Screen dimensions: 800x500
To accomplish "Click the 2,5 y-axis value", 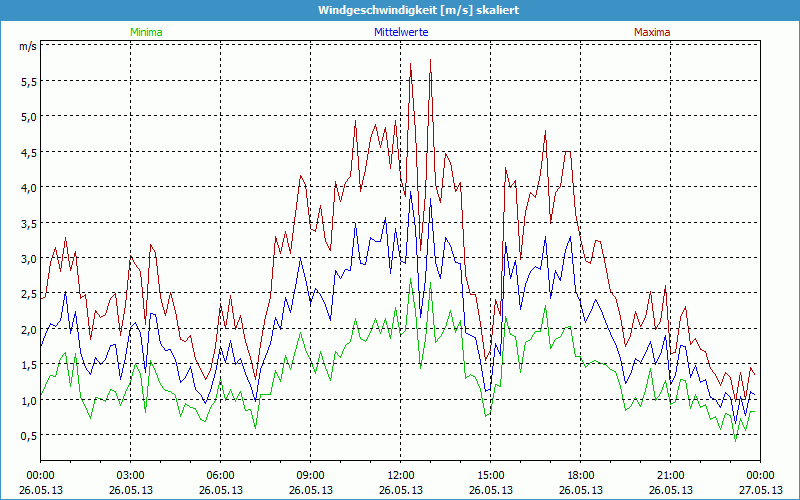I will [28, 293].
